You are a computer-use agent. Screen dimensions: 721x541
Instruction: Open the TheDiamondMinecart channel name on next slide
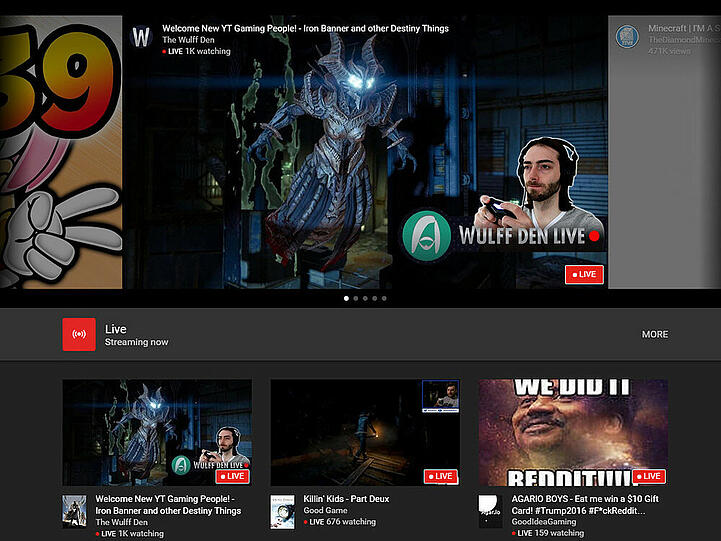click(684, 40)
